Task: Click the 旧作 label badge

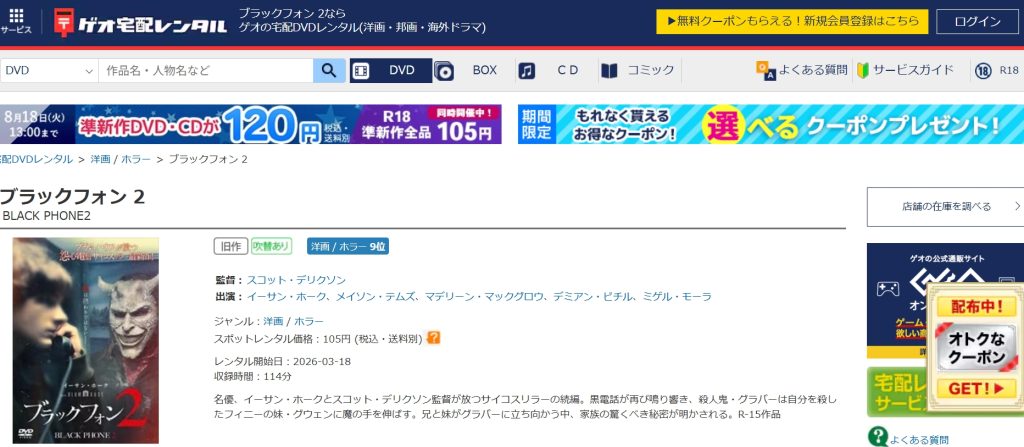Action: pyautogui.click(x=231, y=246)
